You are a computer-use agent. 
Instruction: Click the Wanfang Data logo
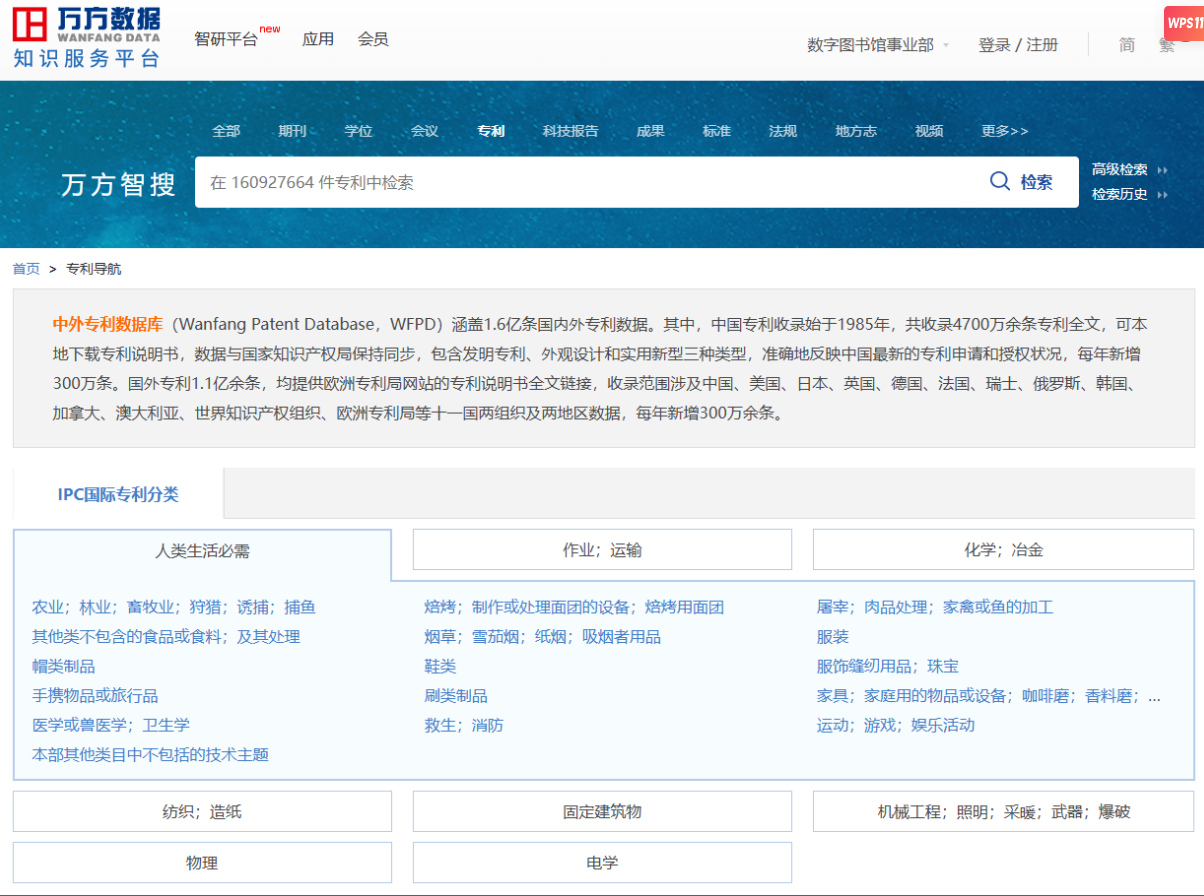86,36
